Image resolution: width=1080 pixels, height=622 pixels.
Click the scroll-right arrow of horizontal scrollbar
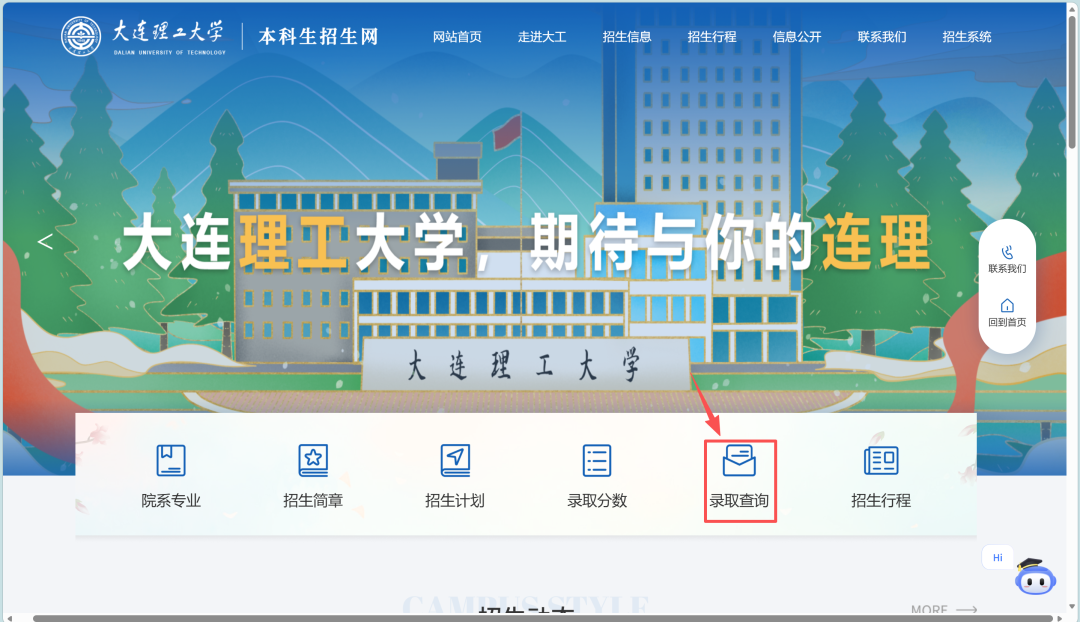1059,618
